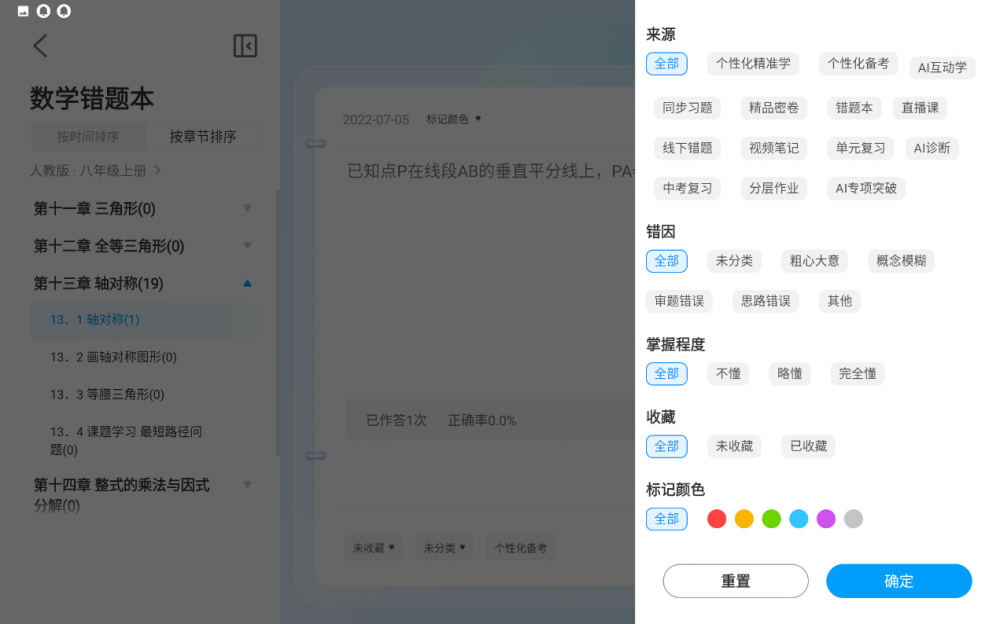Set mastery level to 不懂
This screenshot has height=624, width=1000.
point(728,374)
